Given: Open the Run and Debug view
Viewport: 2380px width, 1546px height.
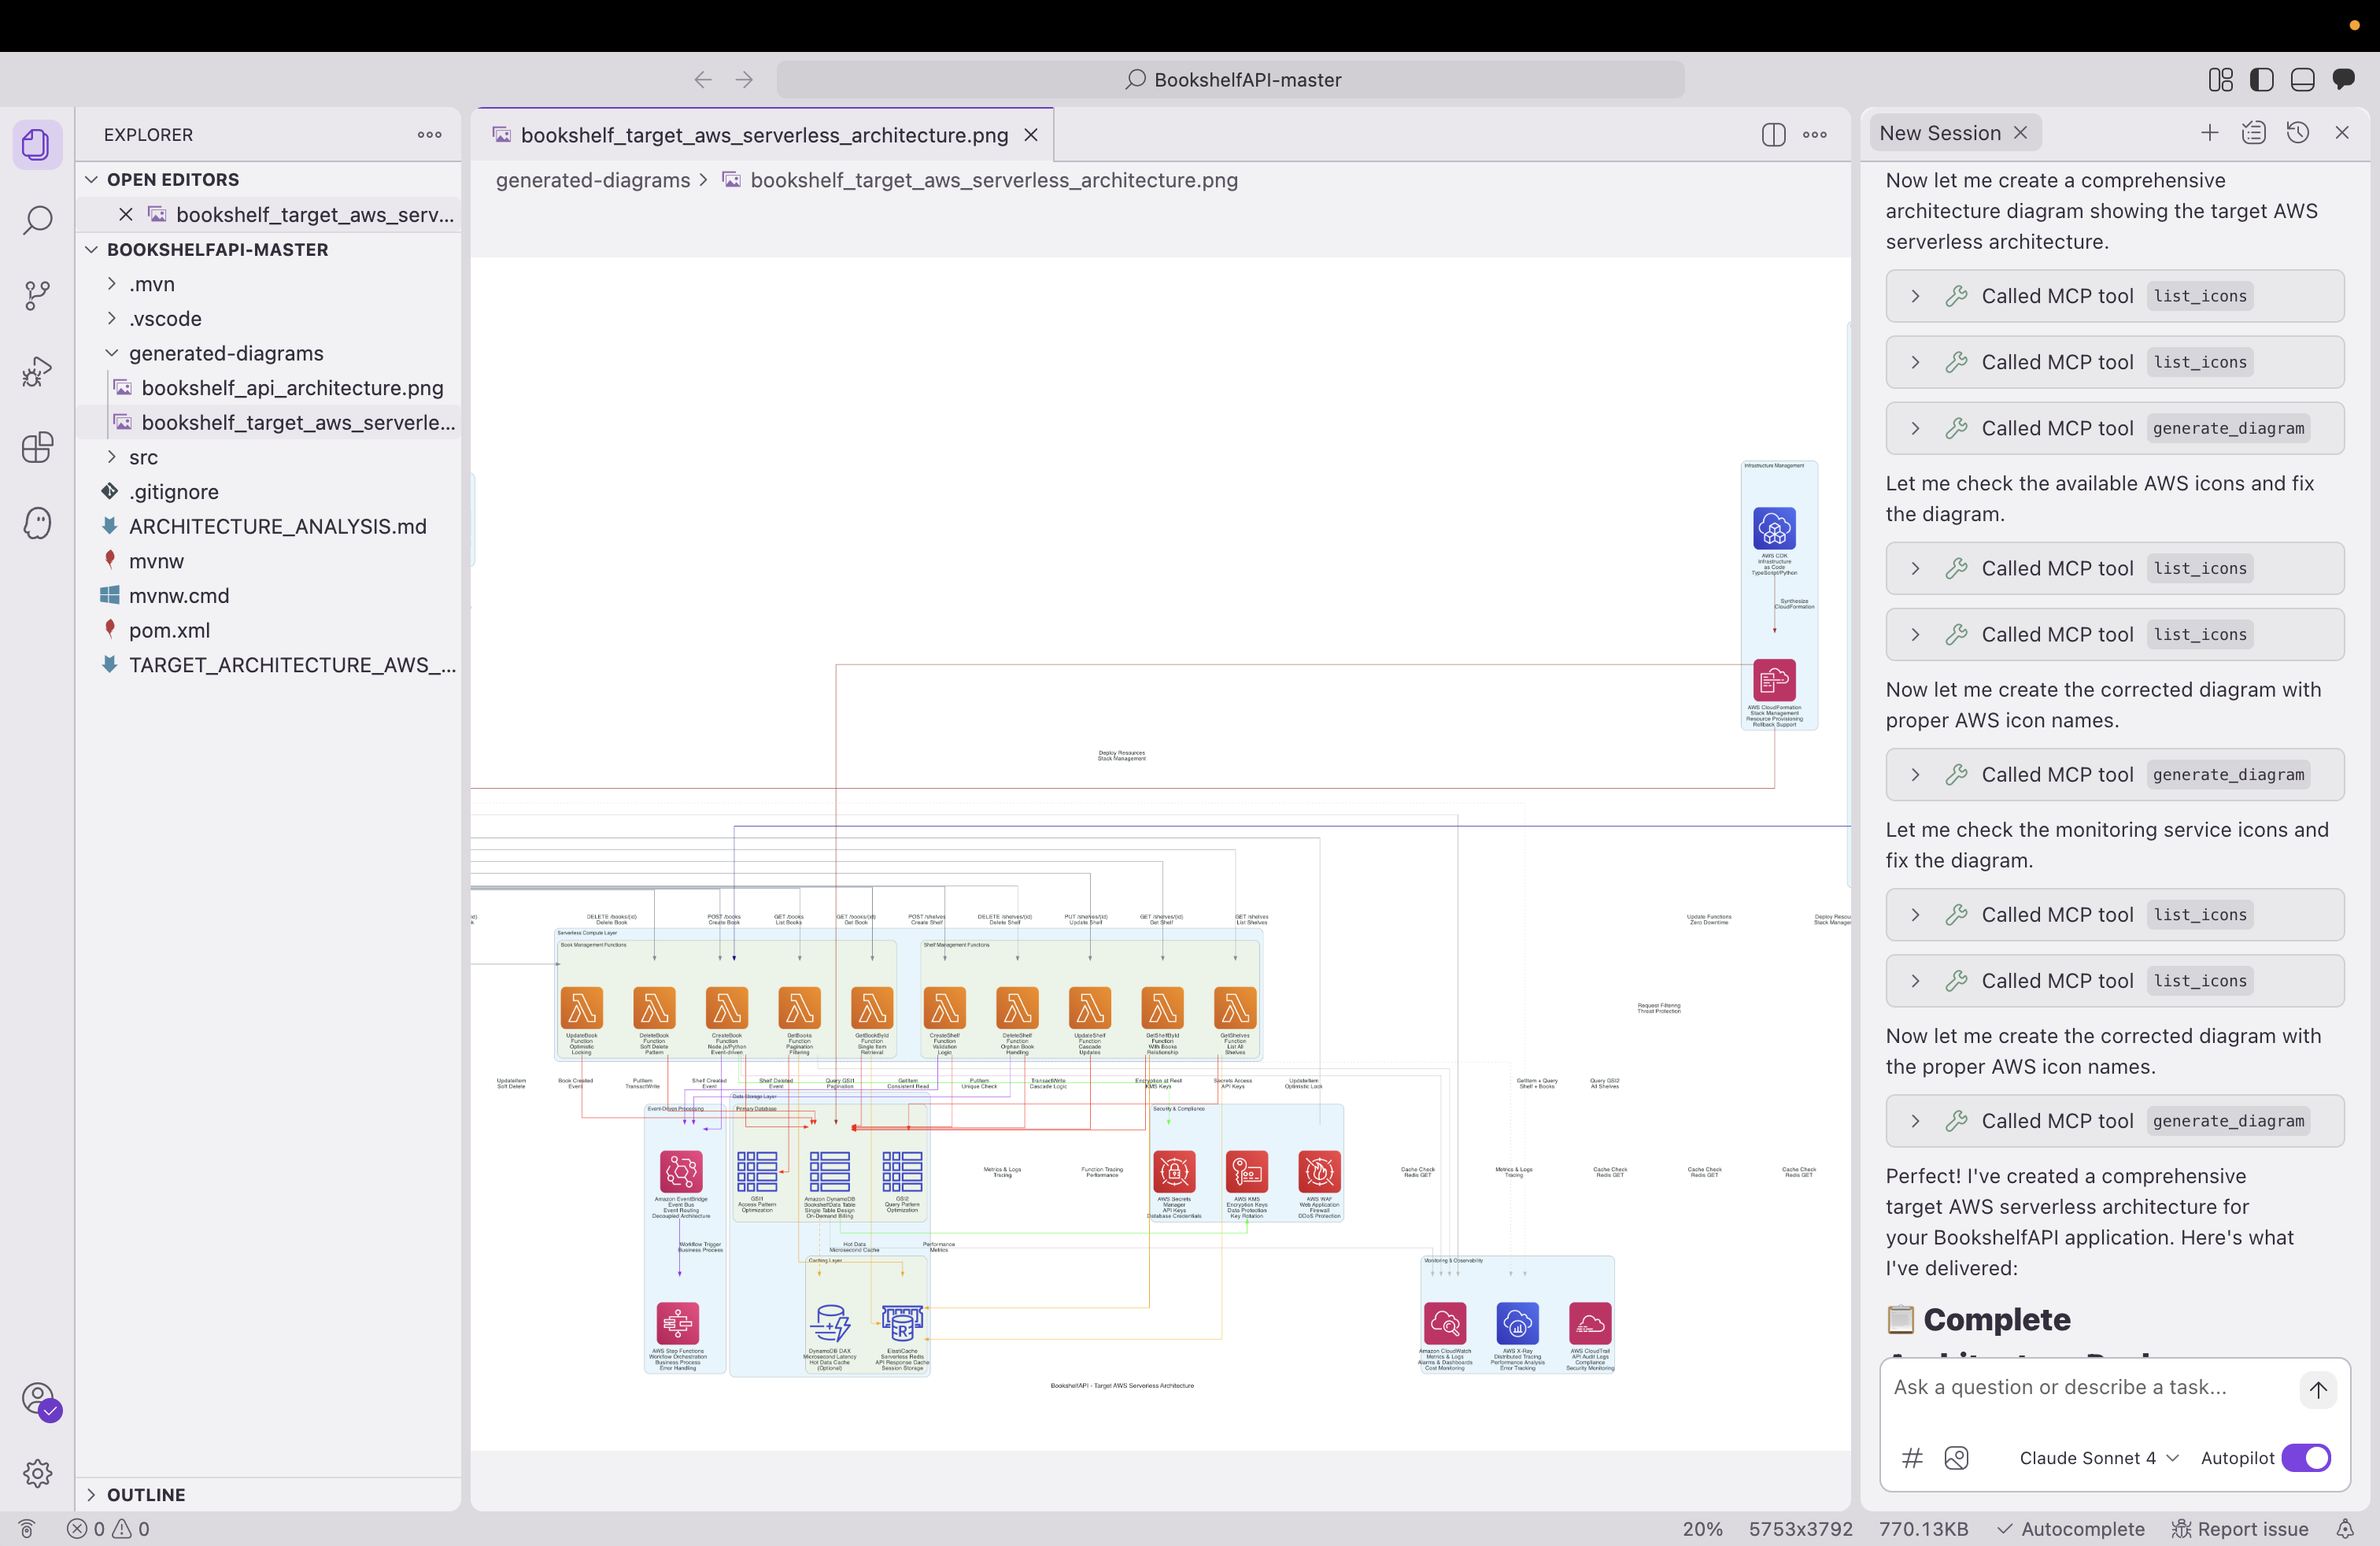Looking at the screenshot, I should coord(37,371).
